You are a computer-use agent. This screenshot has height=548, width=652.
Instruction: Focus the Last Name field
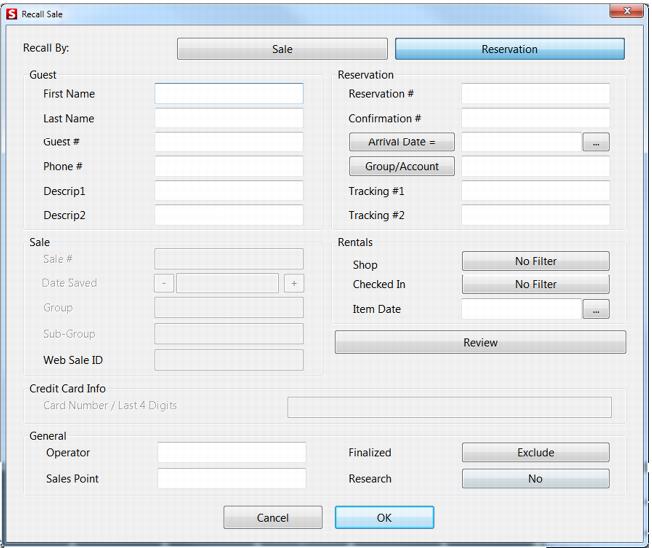coord(229,118)
